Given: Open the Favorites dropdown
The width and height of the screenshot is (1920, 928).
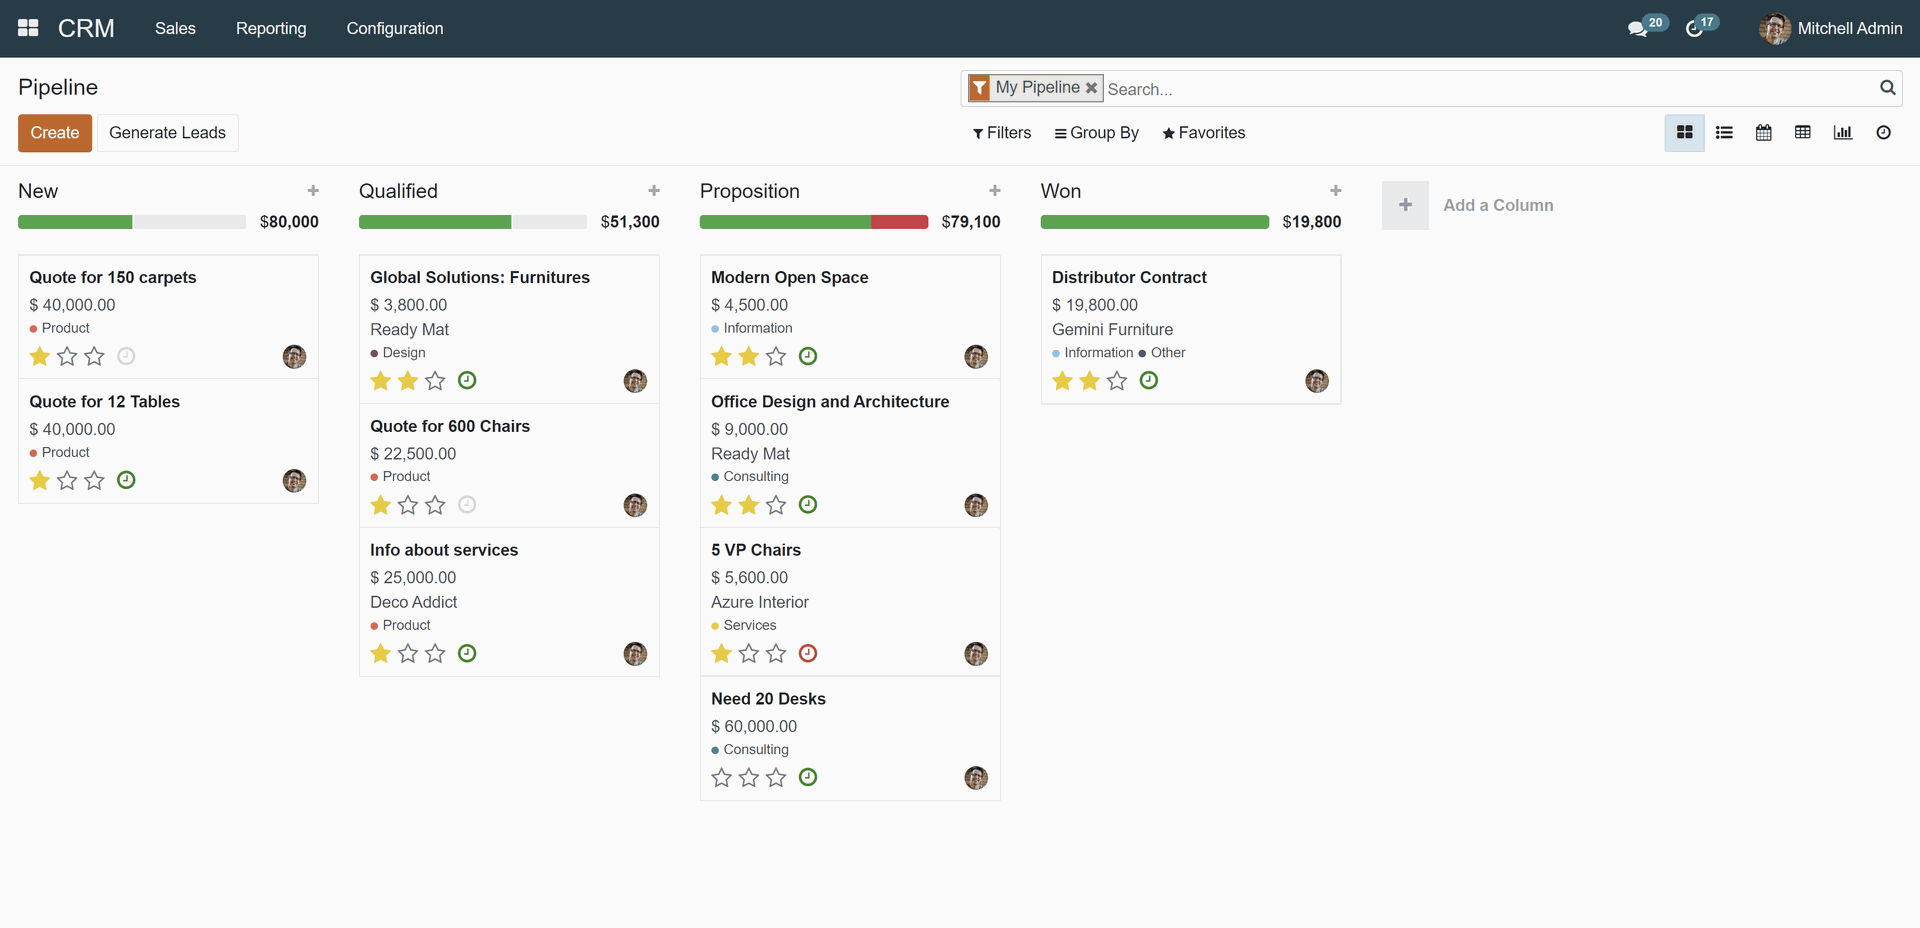Looking at the screenshot, I should click(x=1203, y=133).
